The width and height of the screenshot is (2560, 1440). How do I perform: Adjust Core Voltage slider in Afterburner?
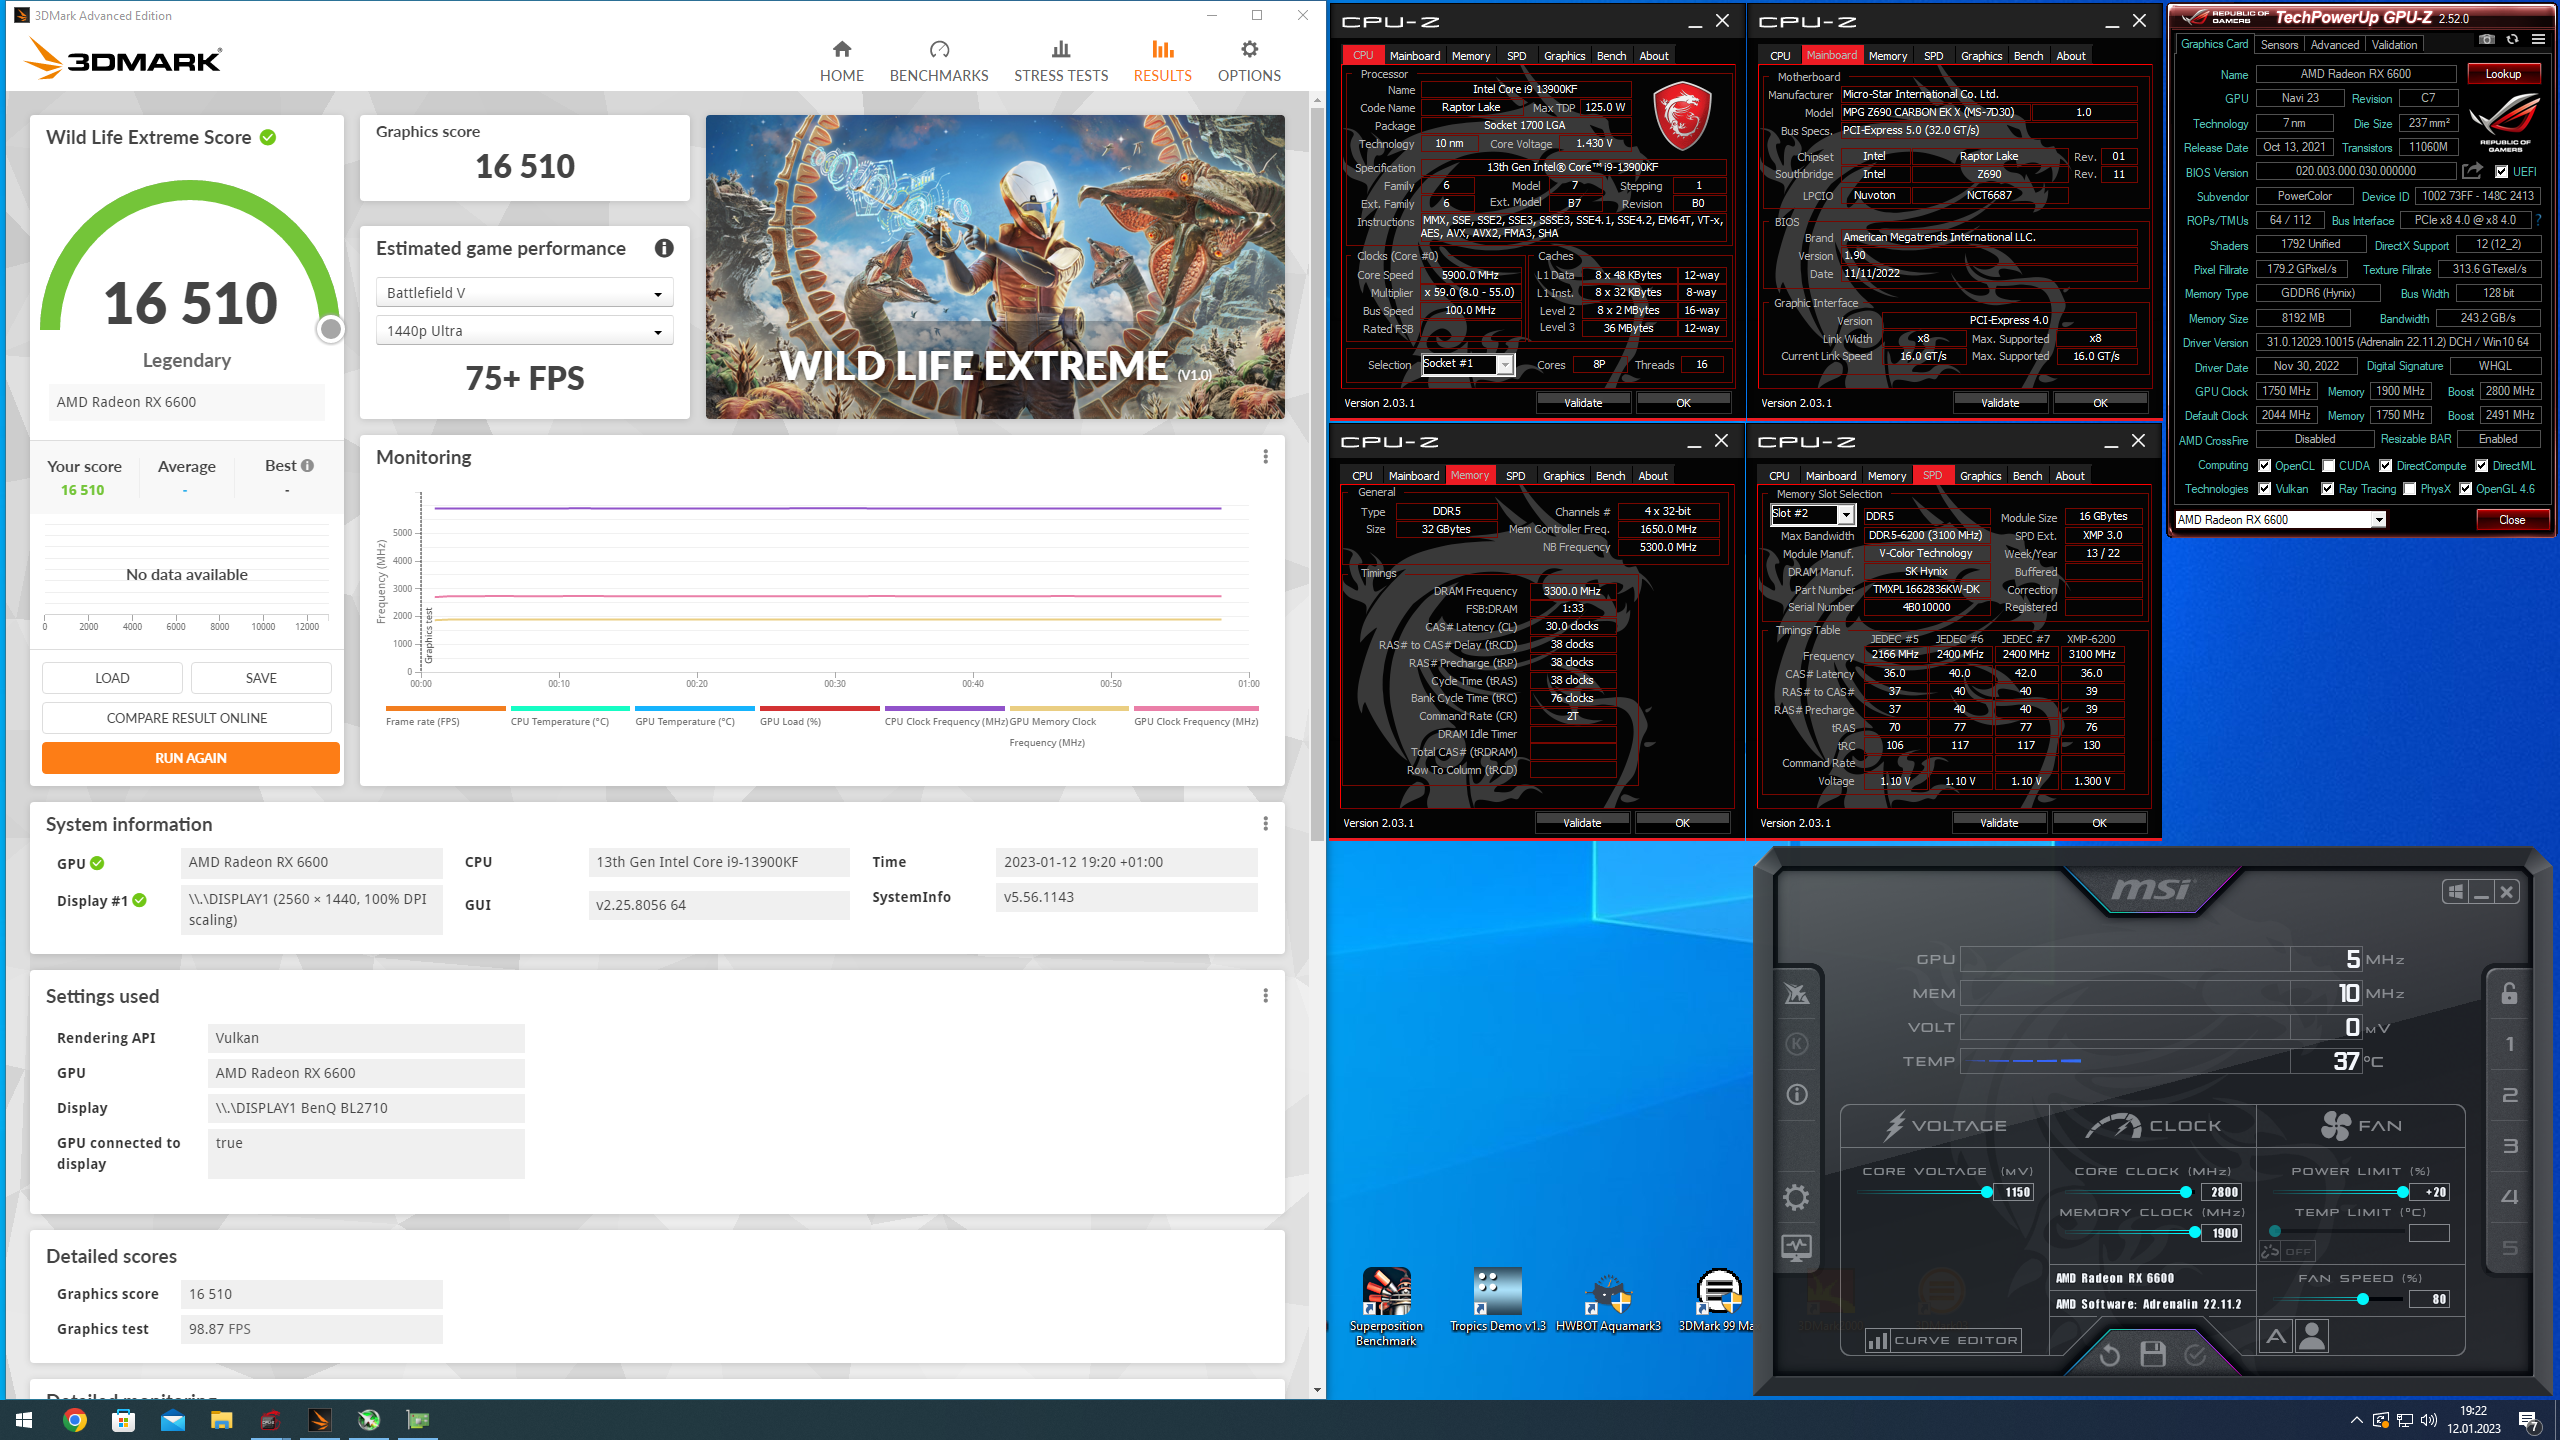(x=1986, y=1192)
